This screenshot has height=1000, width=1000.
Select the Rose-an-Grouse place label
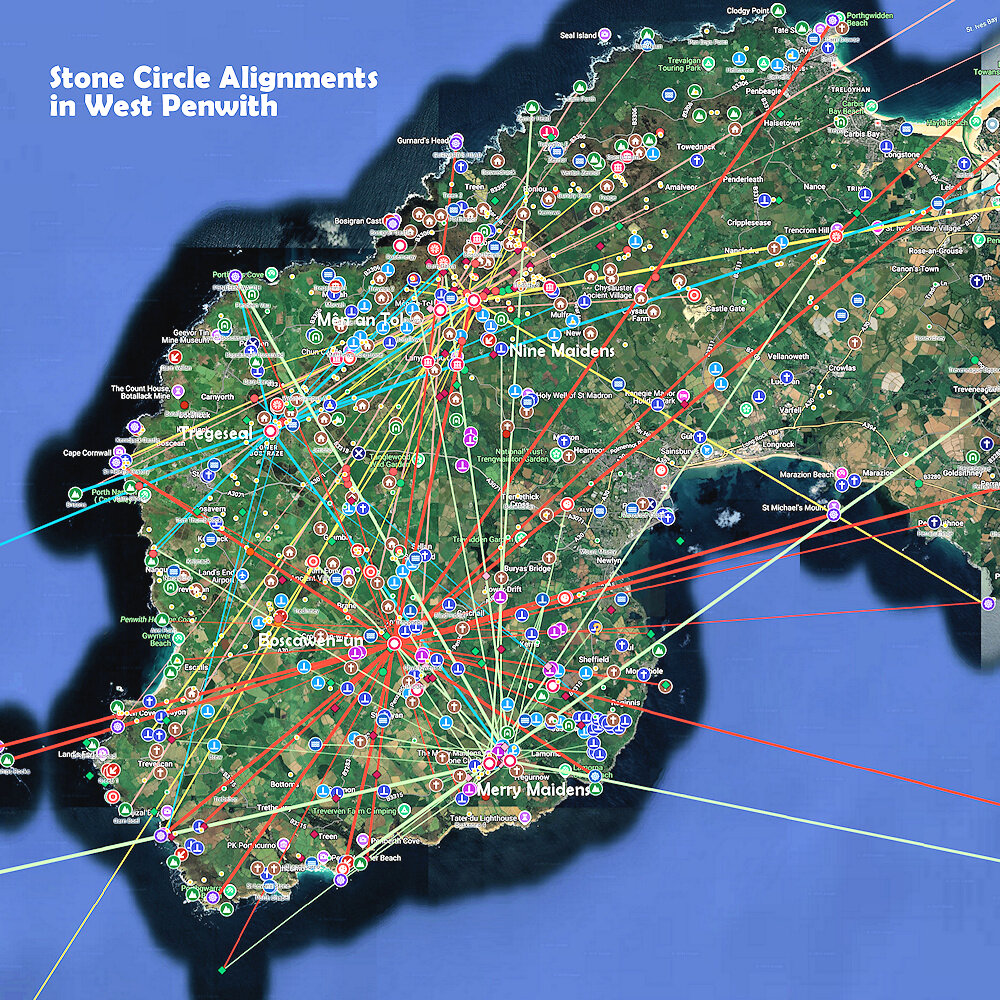[x=935, y=251]
